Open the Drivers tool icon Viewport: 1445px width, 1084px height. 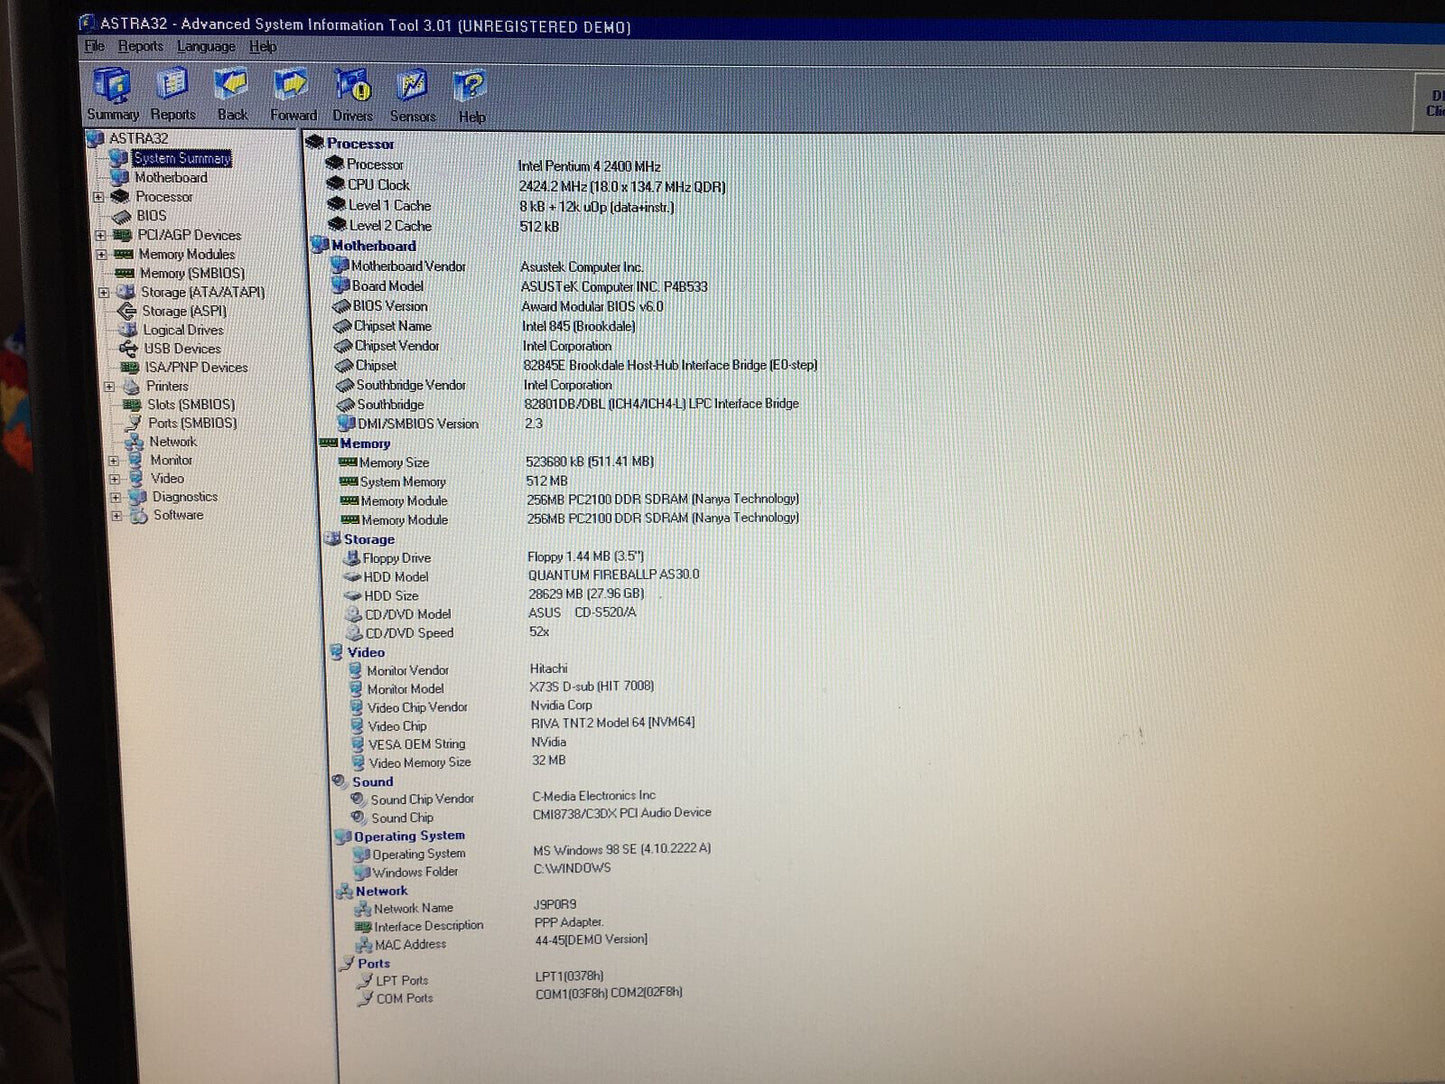[352, 88]
